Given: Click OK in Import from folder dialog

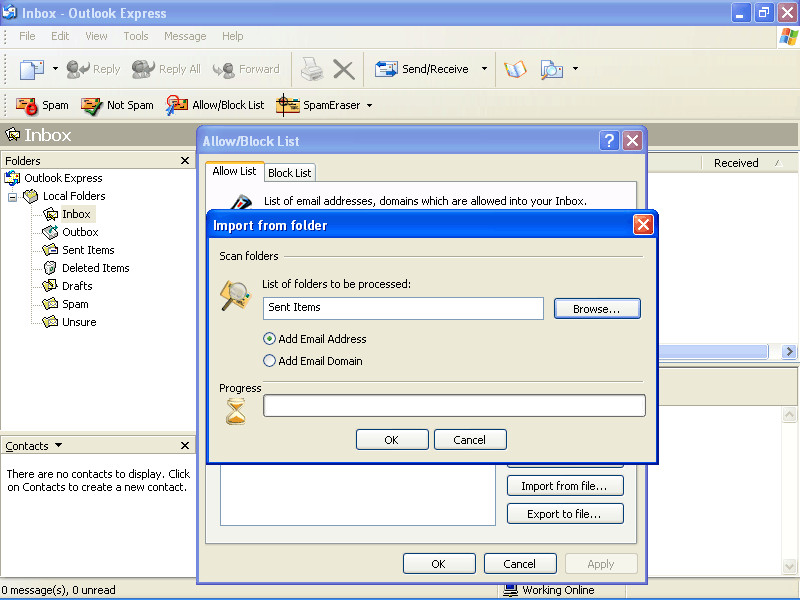Looking at the screenshot, I should [392, 440].
